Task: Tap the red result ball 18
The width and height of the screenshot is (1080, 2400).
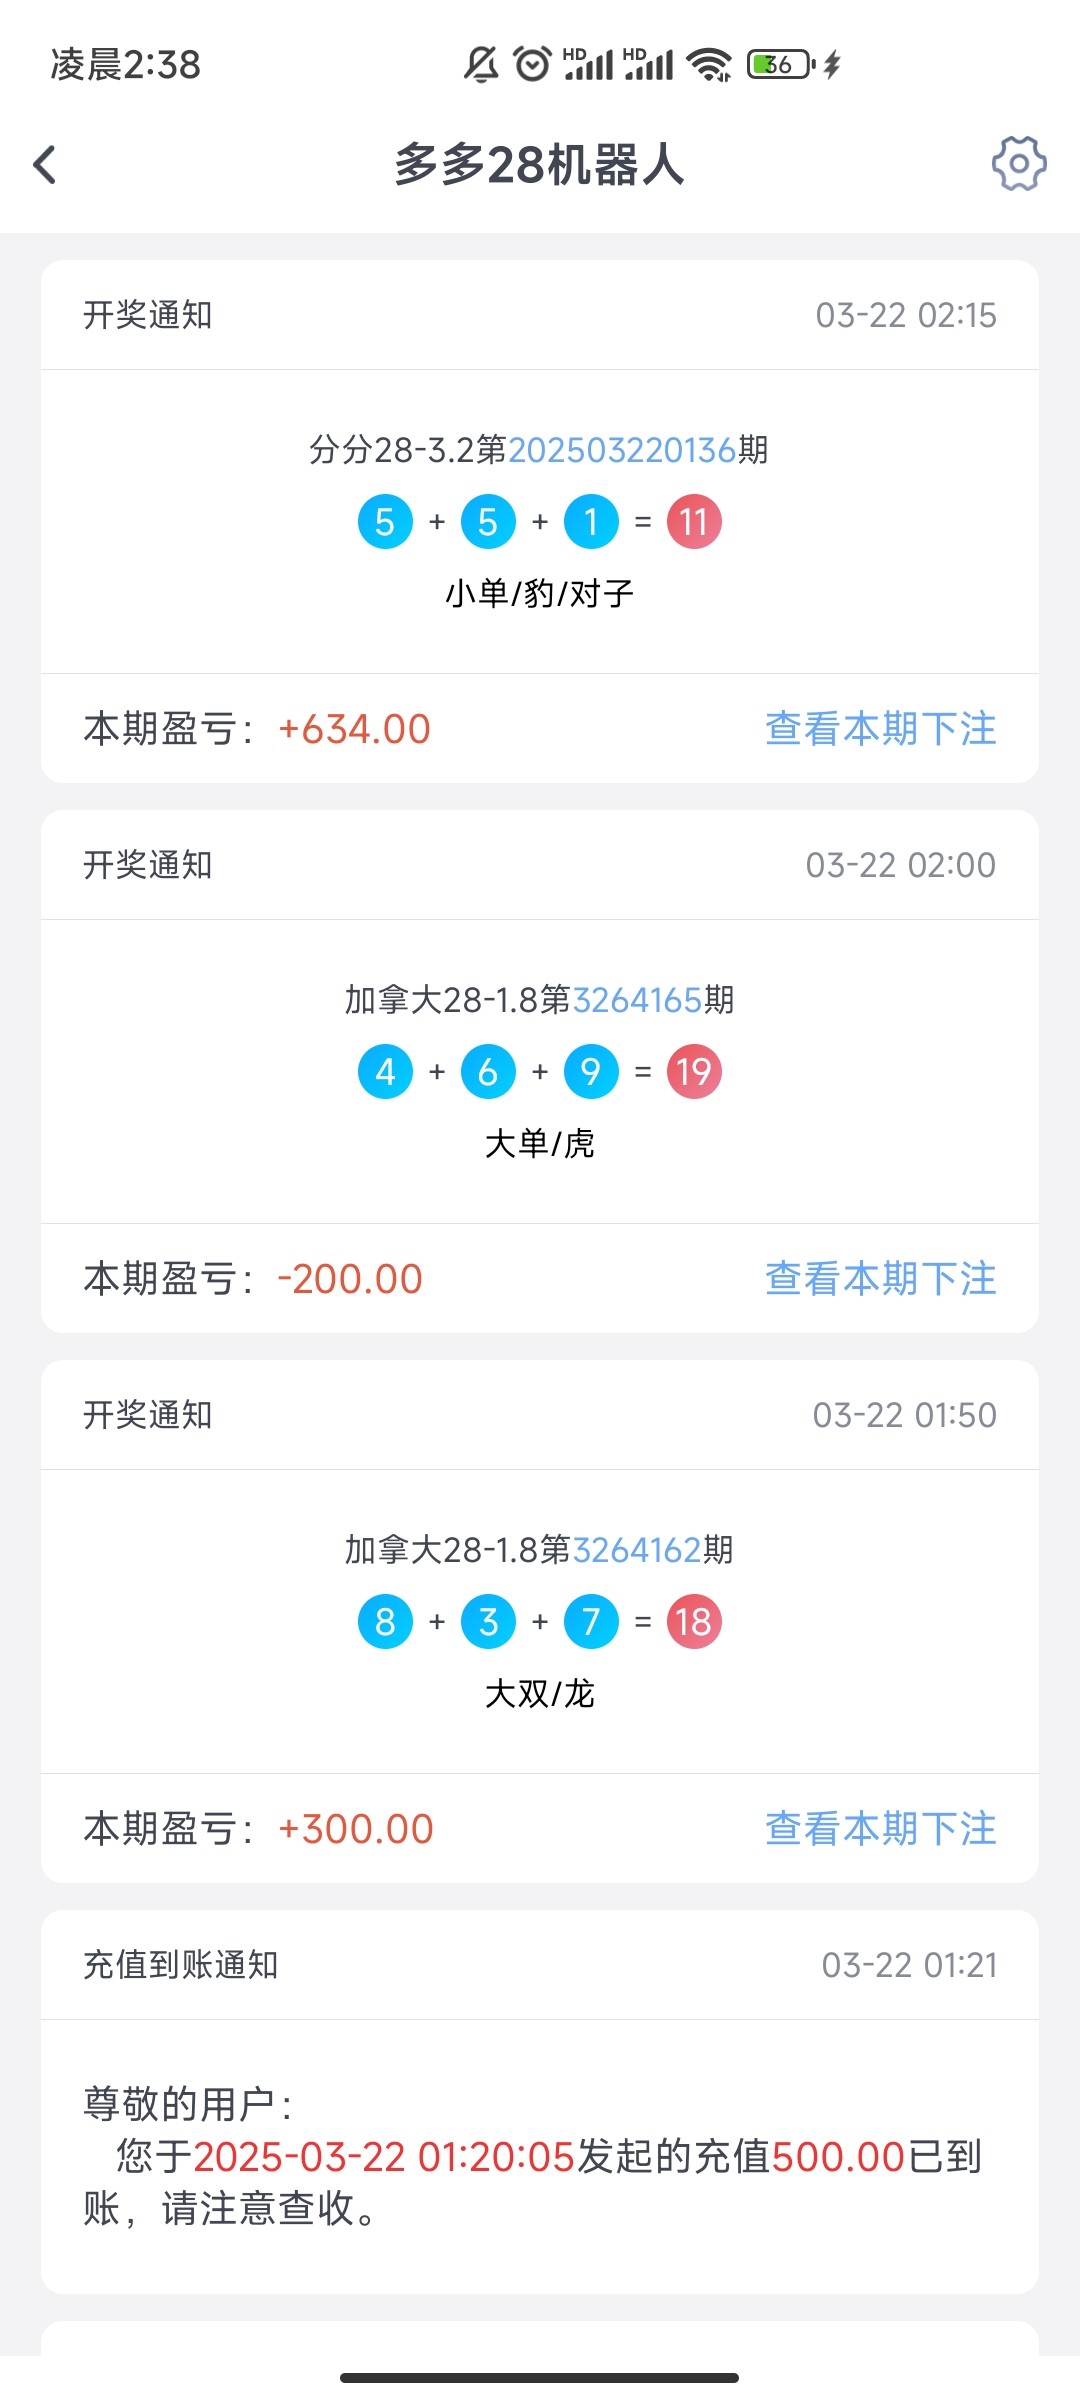Action: click(694, 1622)
